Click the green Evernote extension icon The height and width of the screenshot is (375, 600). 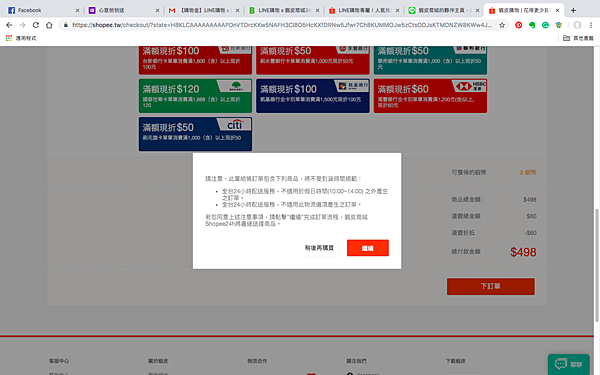[x=532, y=25]
